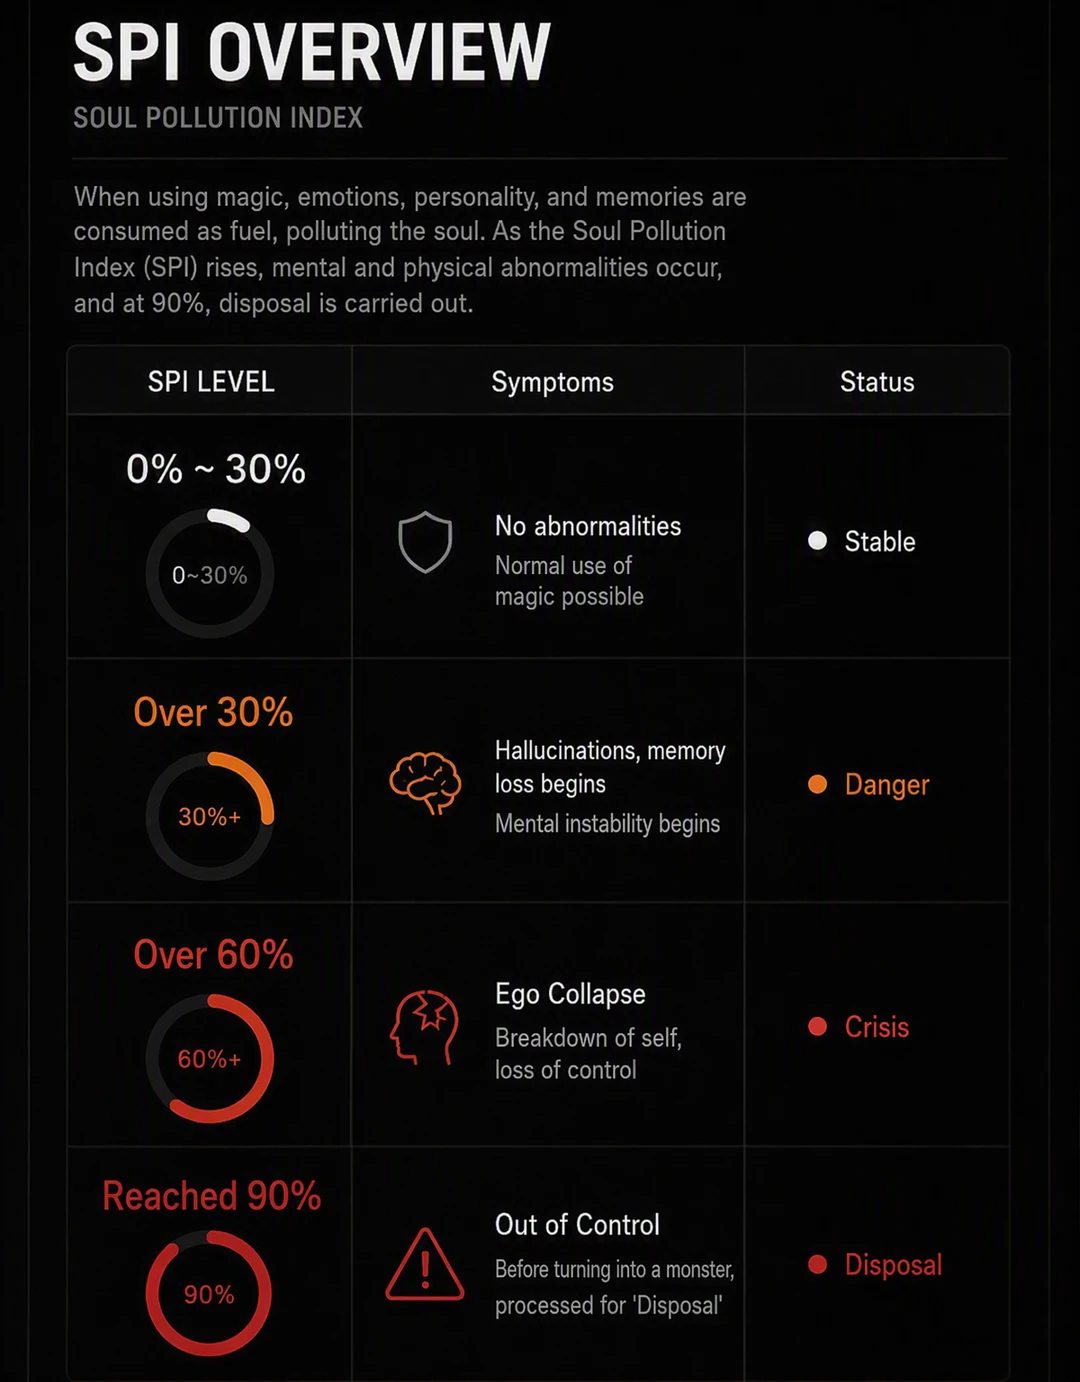Select the 30%+ orange circular gauge

(210, 817)
